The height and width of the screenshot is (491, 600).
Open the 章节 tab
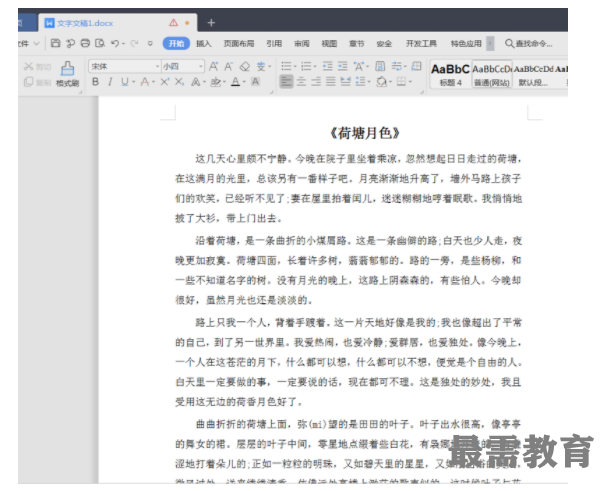(x=357, y=43)
